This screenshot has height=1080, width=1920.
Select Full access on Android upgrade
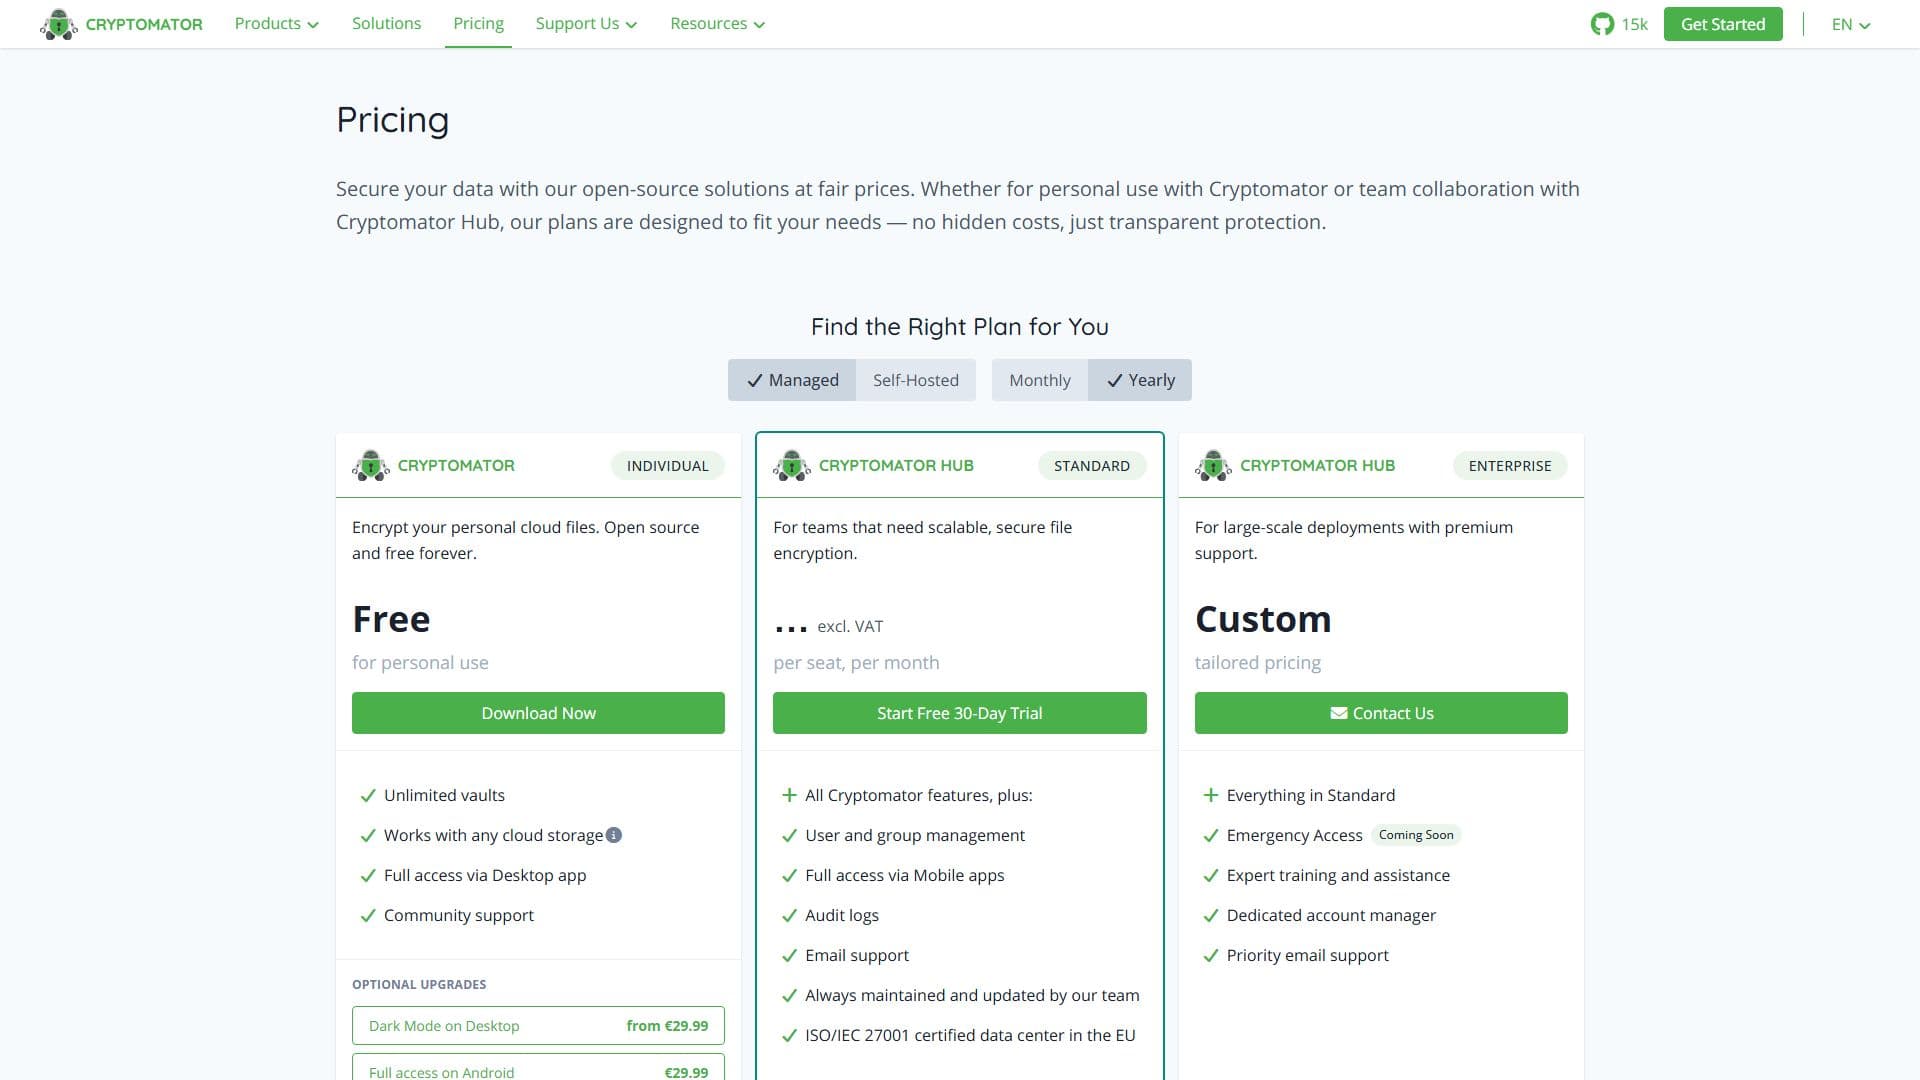point(538,1069)
